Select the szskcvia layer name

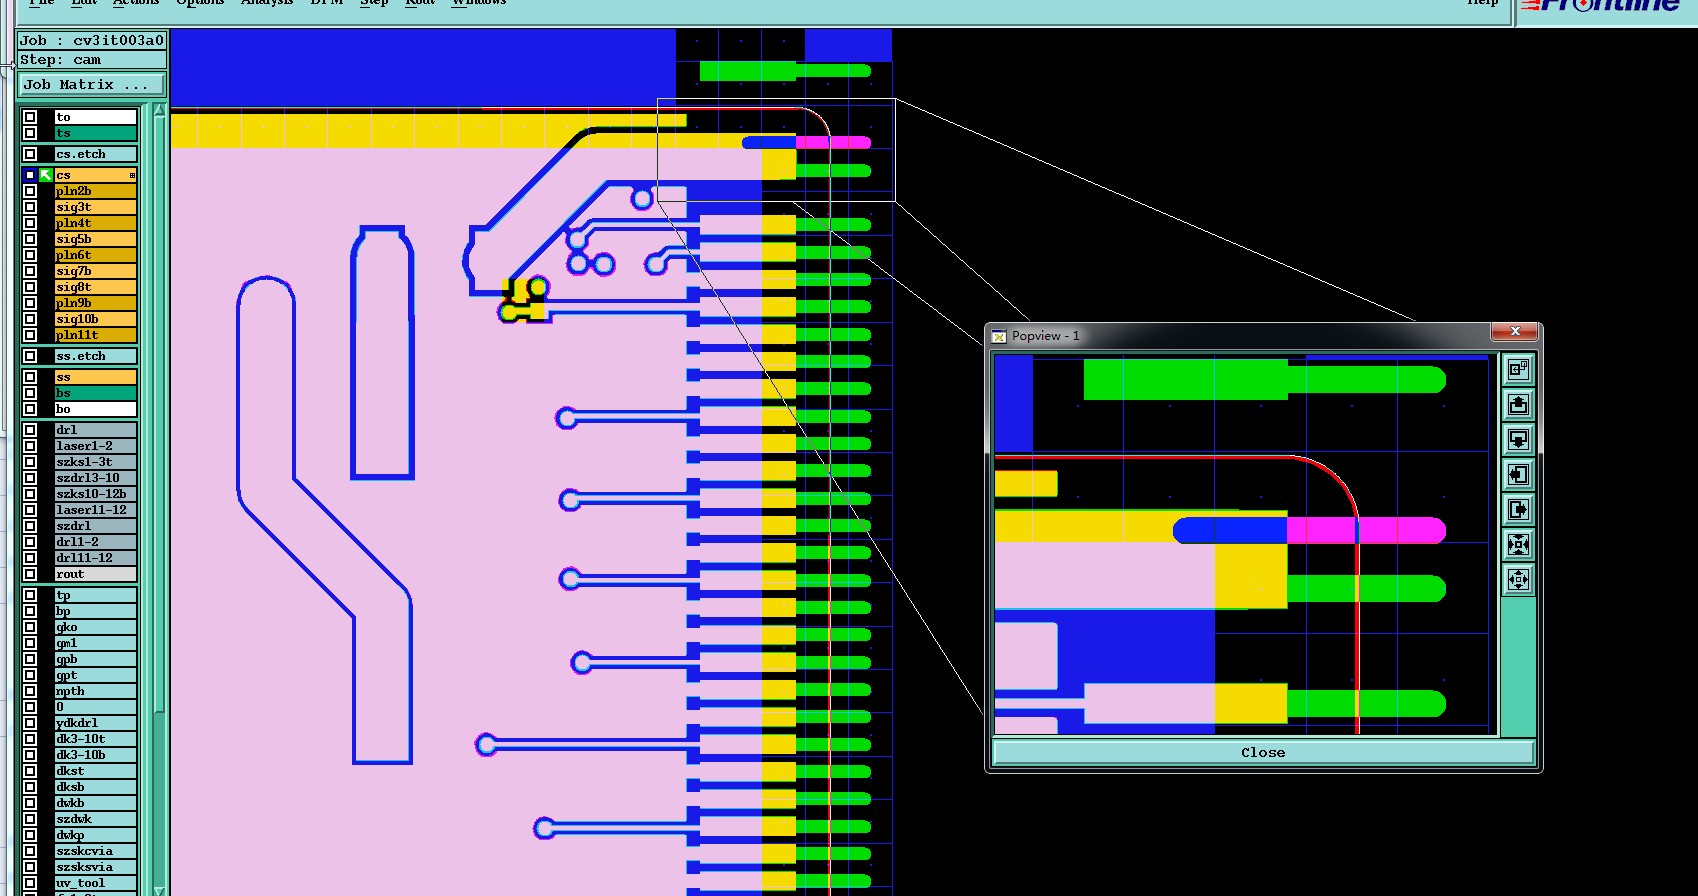[95, 851]
